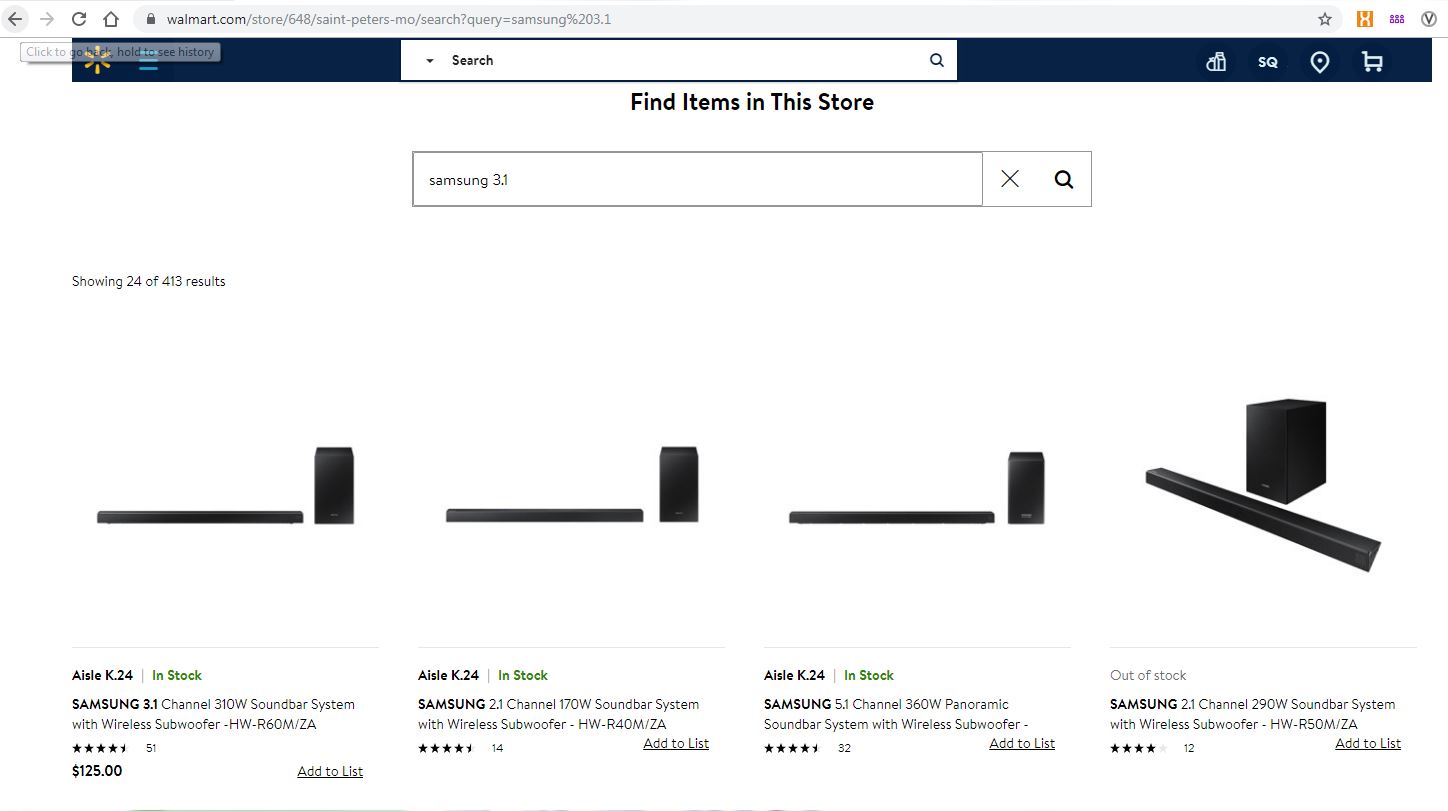The height and width of the screenshot is (811, 1448).
Task: Reload the page with the refresh icon
Action: click(x=78, y=18)
